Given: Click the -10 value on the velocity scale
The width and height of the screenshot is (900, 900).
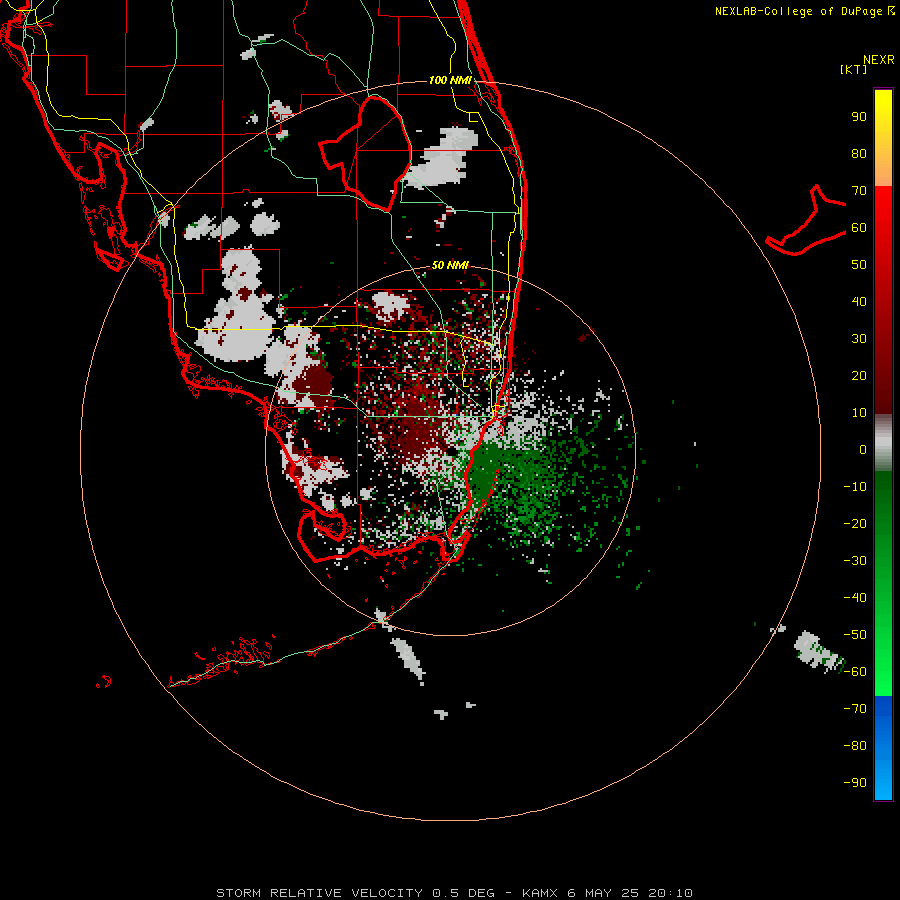Looking at the screenshot, I should (855, 487).
